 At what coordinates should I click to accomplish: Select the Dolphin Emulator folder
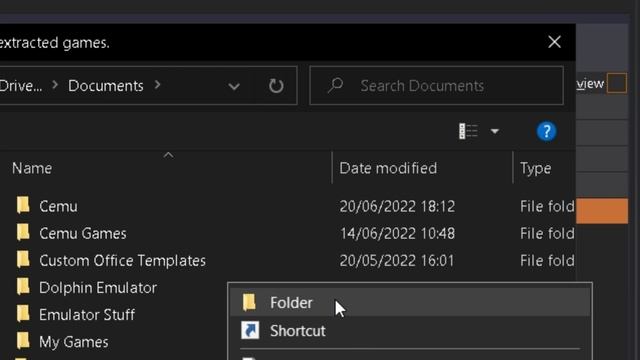[98, 288]
